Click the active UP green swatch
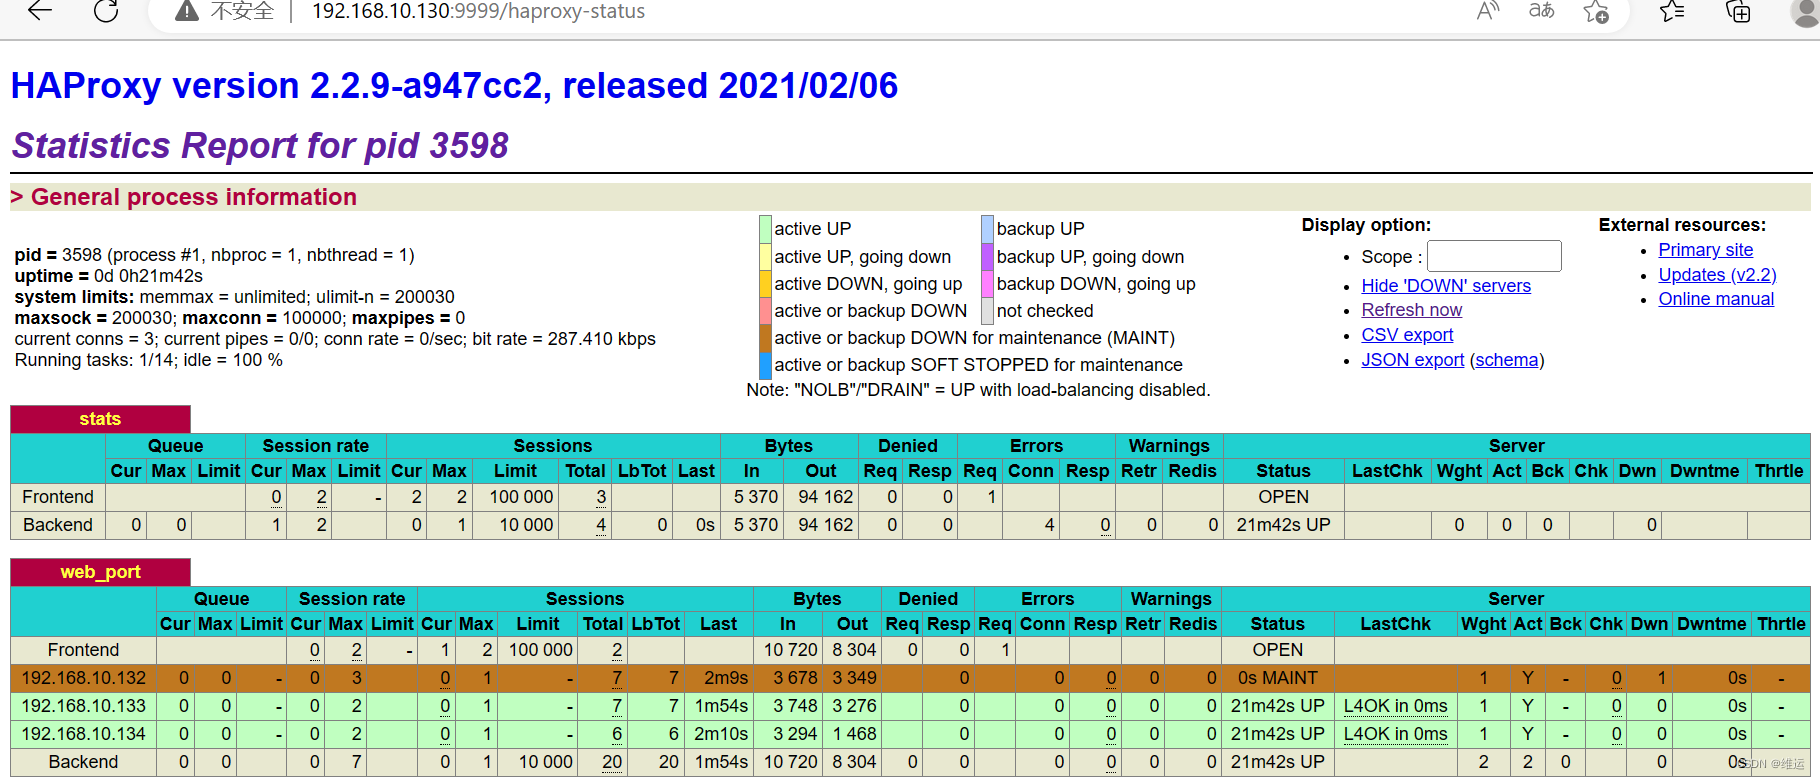This screenshot has width=1820, height=779. point(765,229)
